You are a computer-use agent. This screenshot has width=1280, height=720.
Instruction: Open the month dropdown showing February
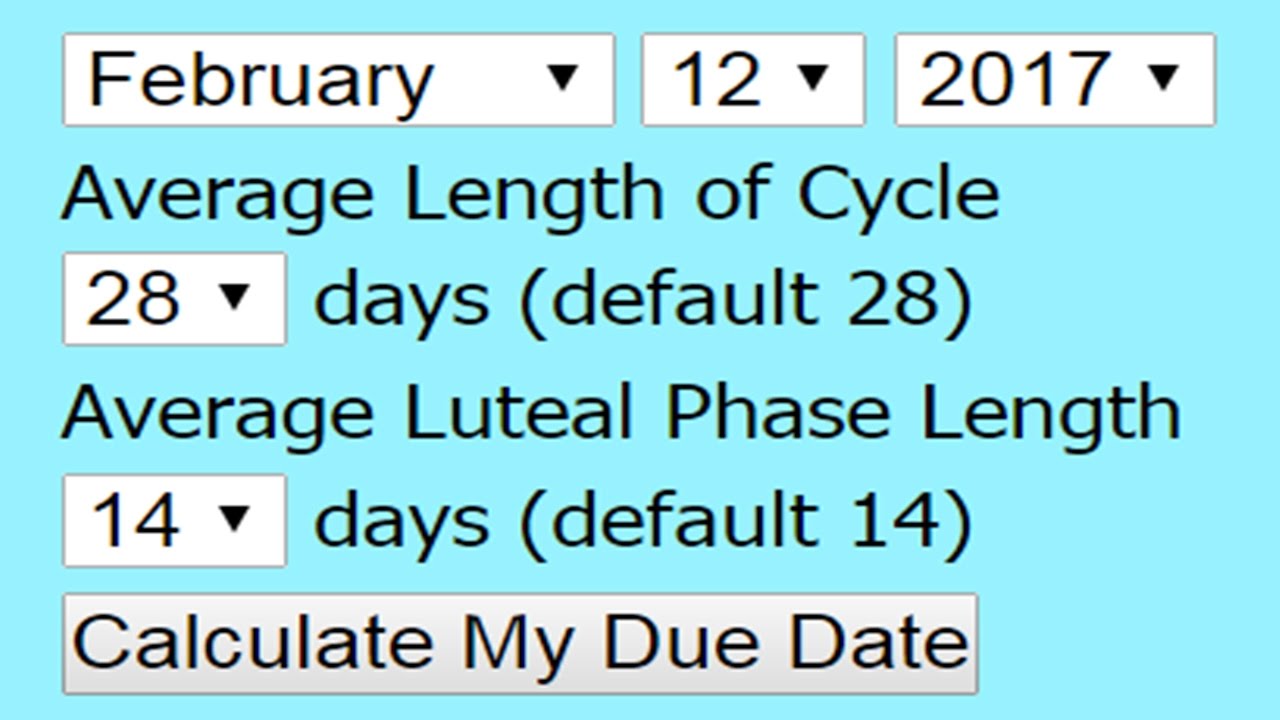(x=339, y=80)
